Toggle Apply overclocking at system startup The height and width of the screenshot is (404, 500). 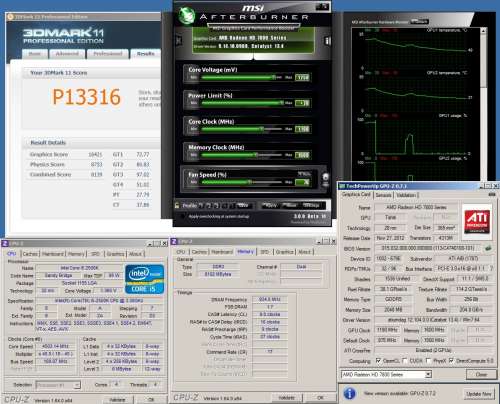[182, 216]
